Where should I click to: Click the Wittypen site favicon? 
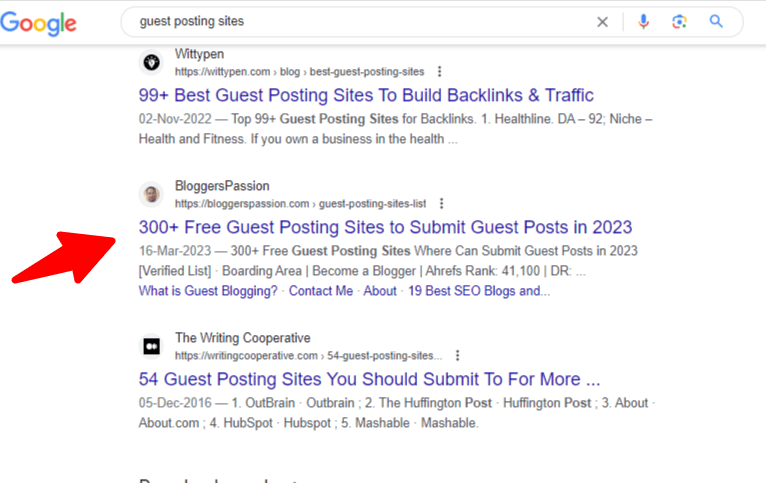[151, 63]
